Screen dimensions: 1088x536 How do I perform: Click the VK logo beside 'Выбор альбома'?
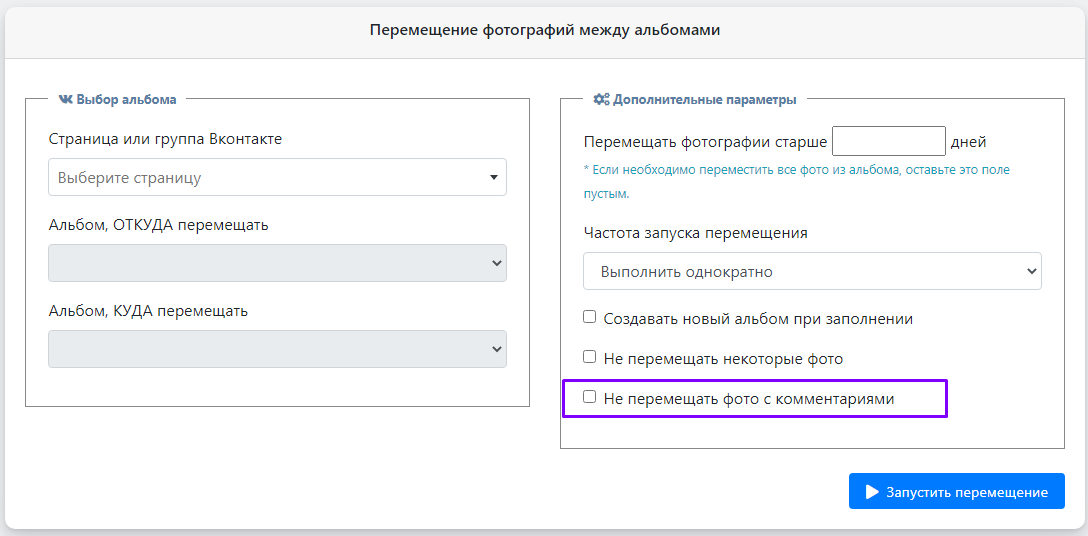point(66,100)
